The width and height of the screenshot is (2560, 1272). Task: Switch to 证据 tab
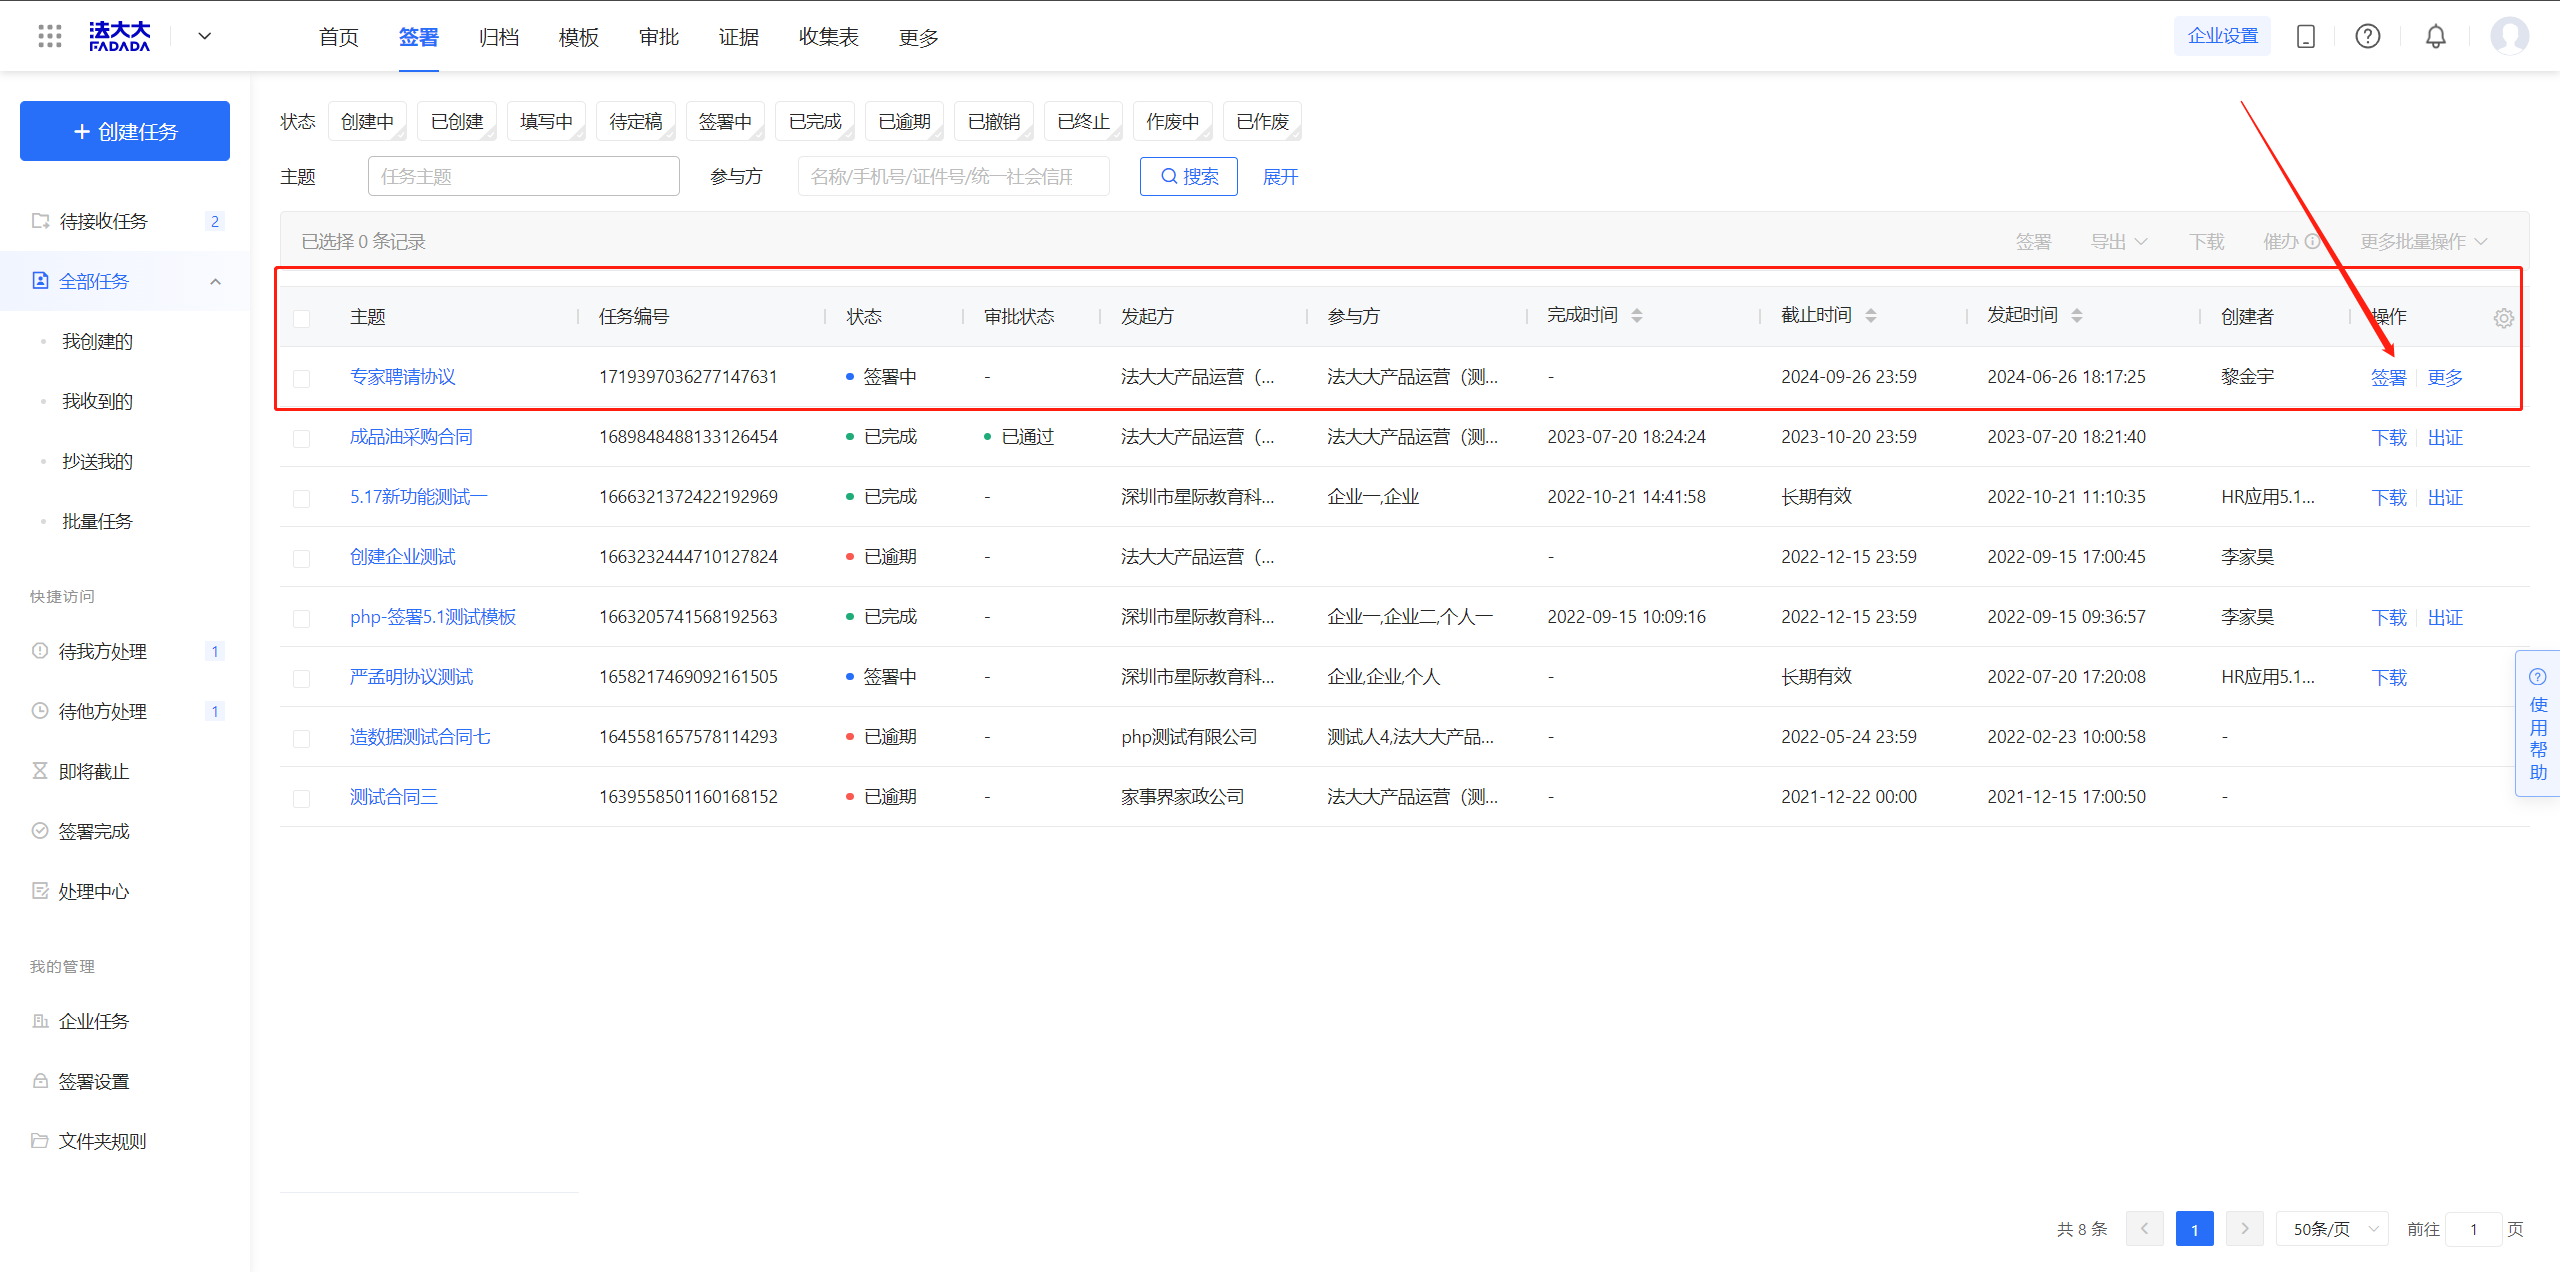click(738, 37)
